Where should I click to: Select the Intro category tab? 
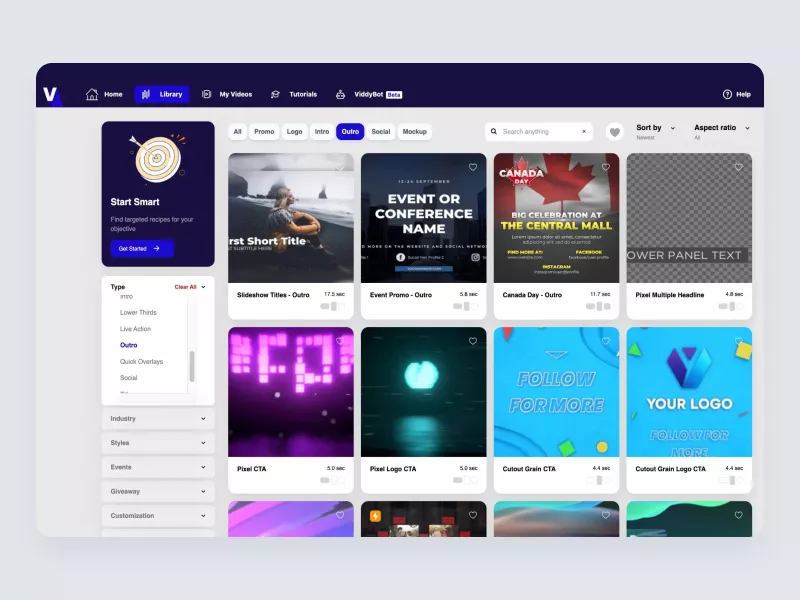click(x=322, y=132)
